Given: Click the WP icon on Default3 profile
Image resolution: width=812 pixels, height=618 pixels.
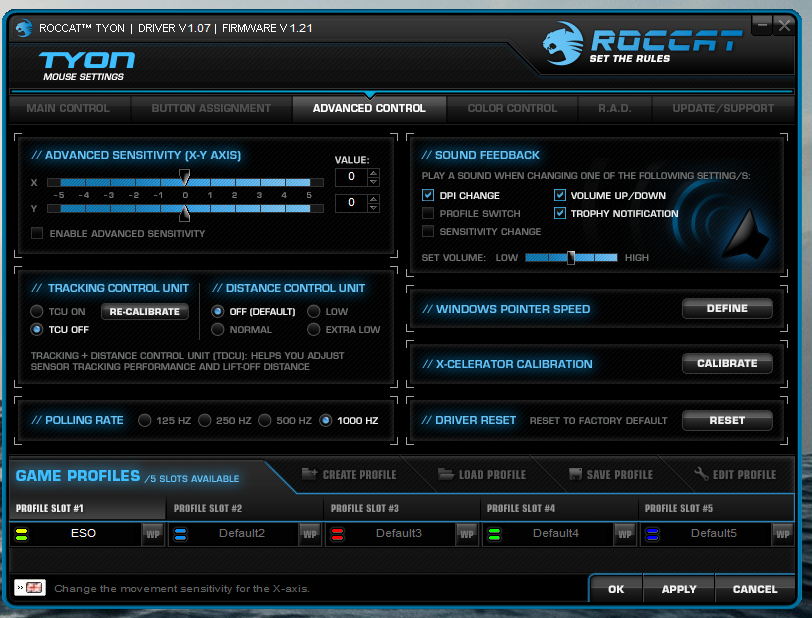Looking at the screenshot, I should [x=467, y=534].
